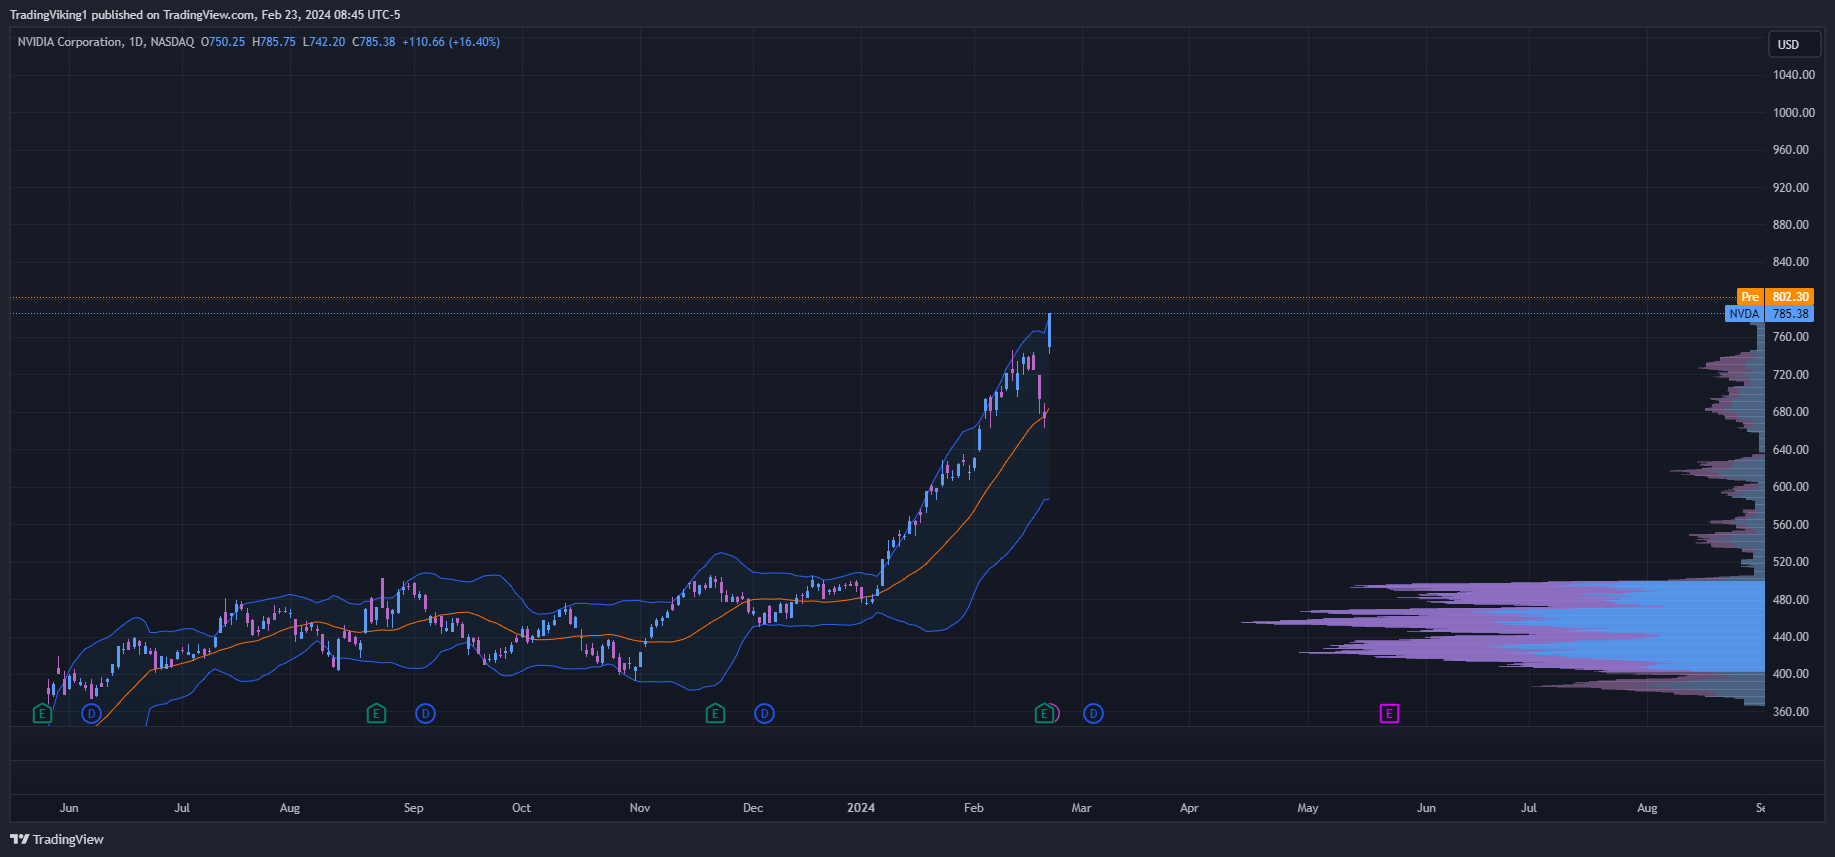Click the 840.00 price axis label
The height and width of the screenshot is (857, 1835).
[1791, 262]
